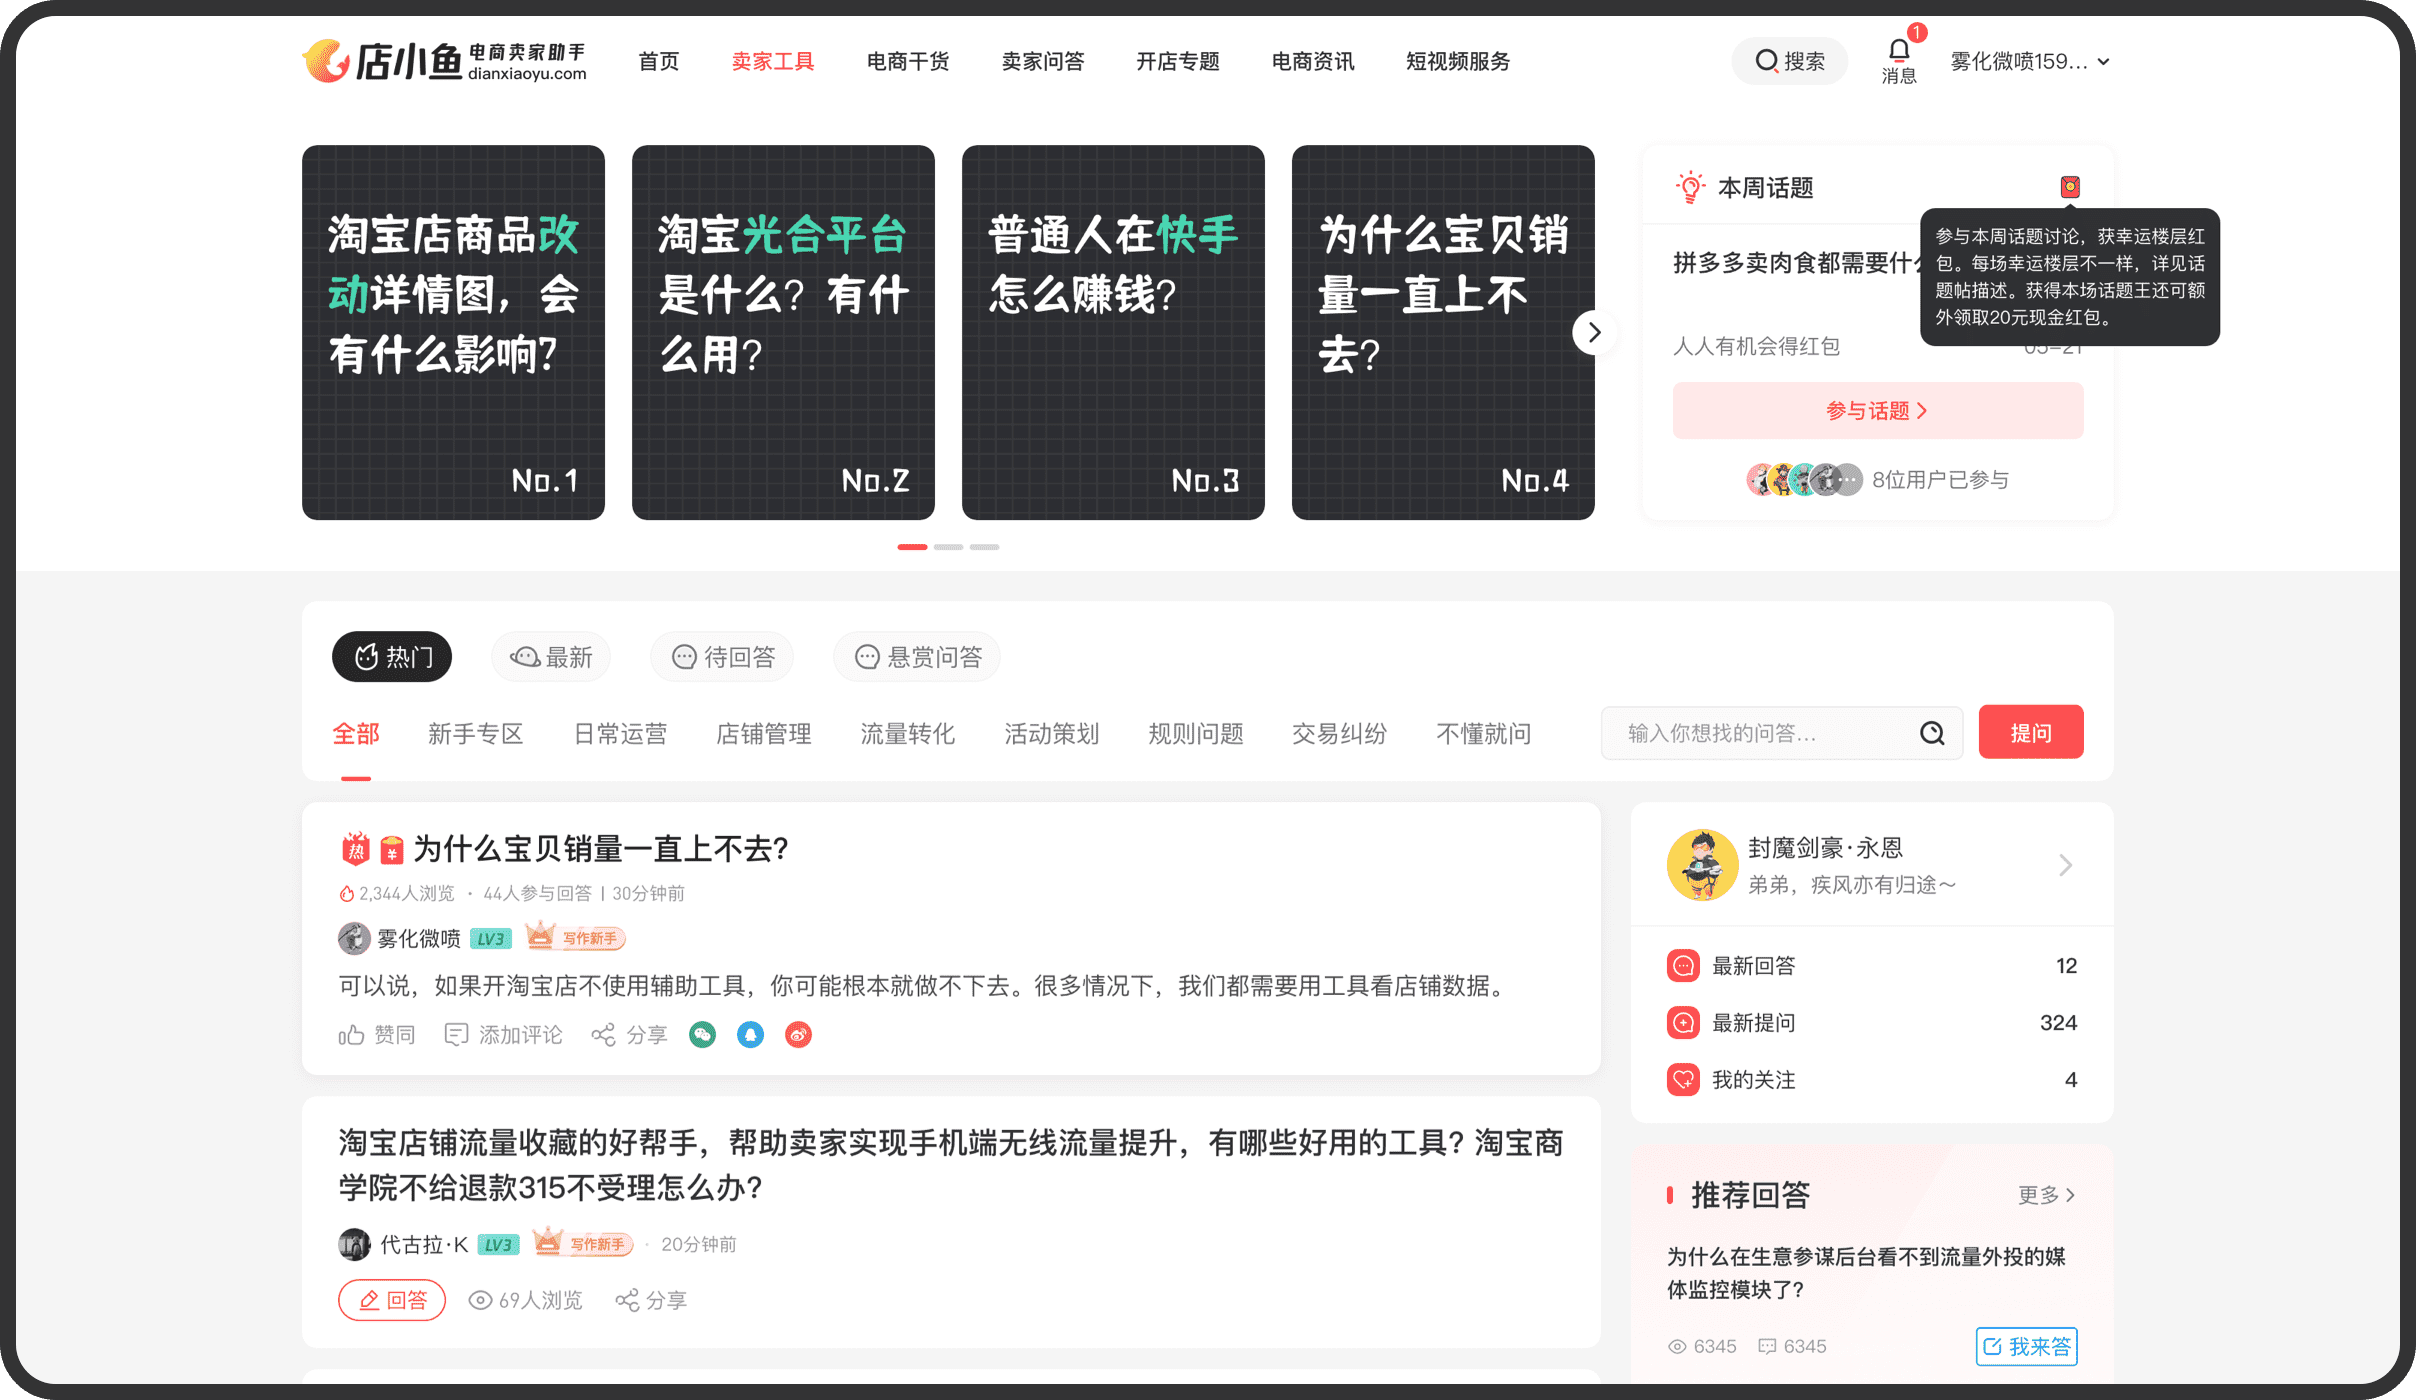Screen dimensions: 2416x1400
Task: Expand the 雾化微喷159… account dropdown
Action: [2030, 61]
